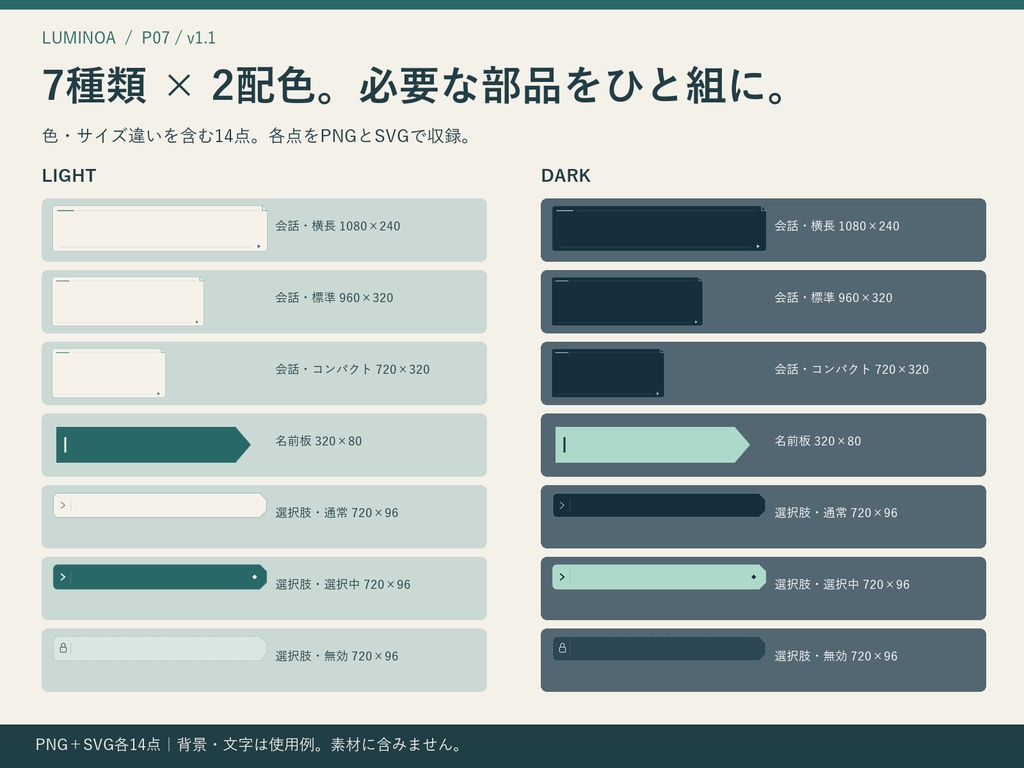This screenshot has width=1024, height=768.
Task: Click diamond marker in LIGHT selected choice bar
Action: [x=255, y=577]
